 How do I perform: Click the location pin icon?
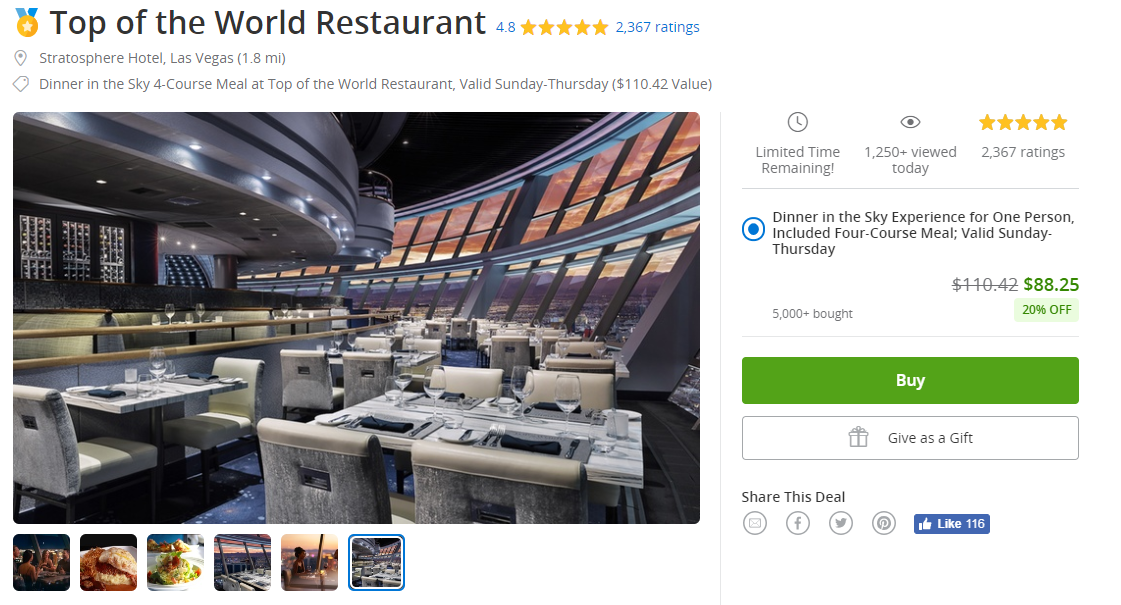pos(21,58)
